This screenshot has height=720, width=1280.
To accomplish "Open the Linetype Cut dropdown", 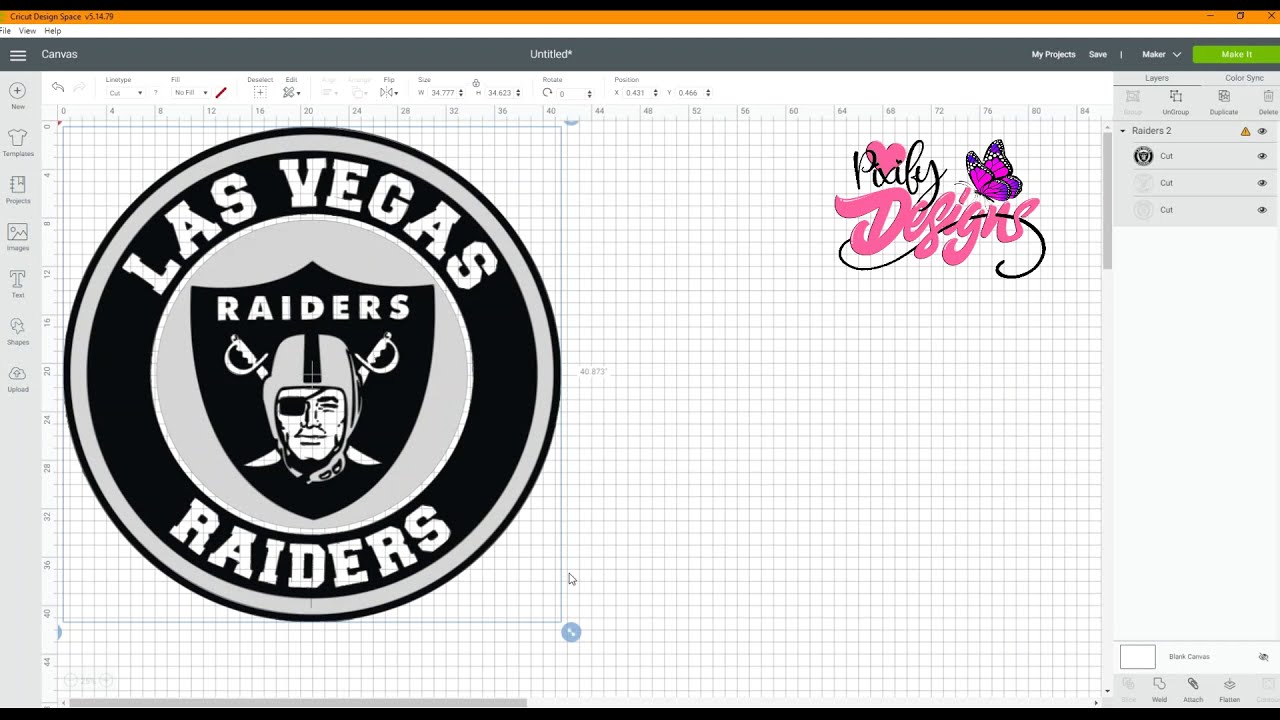I will click(x=125, y=93).
